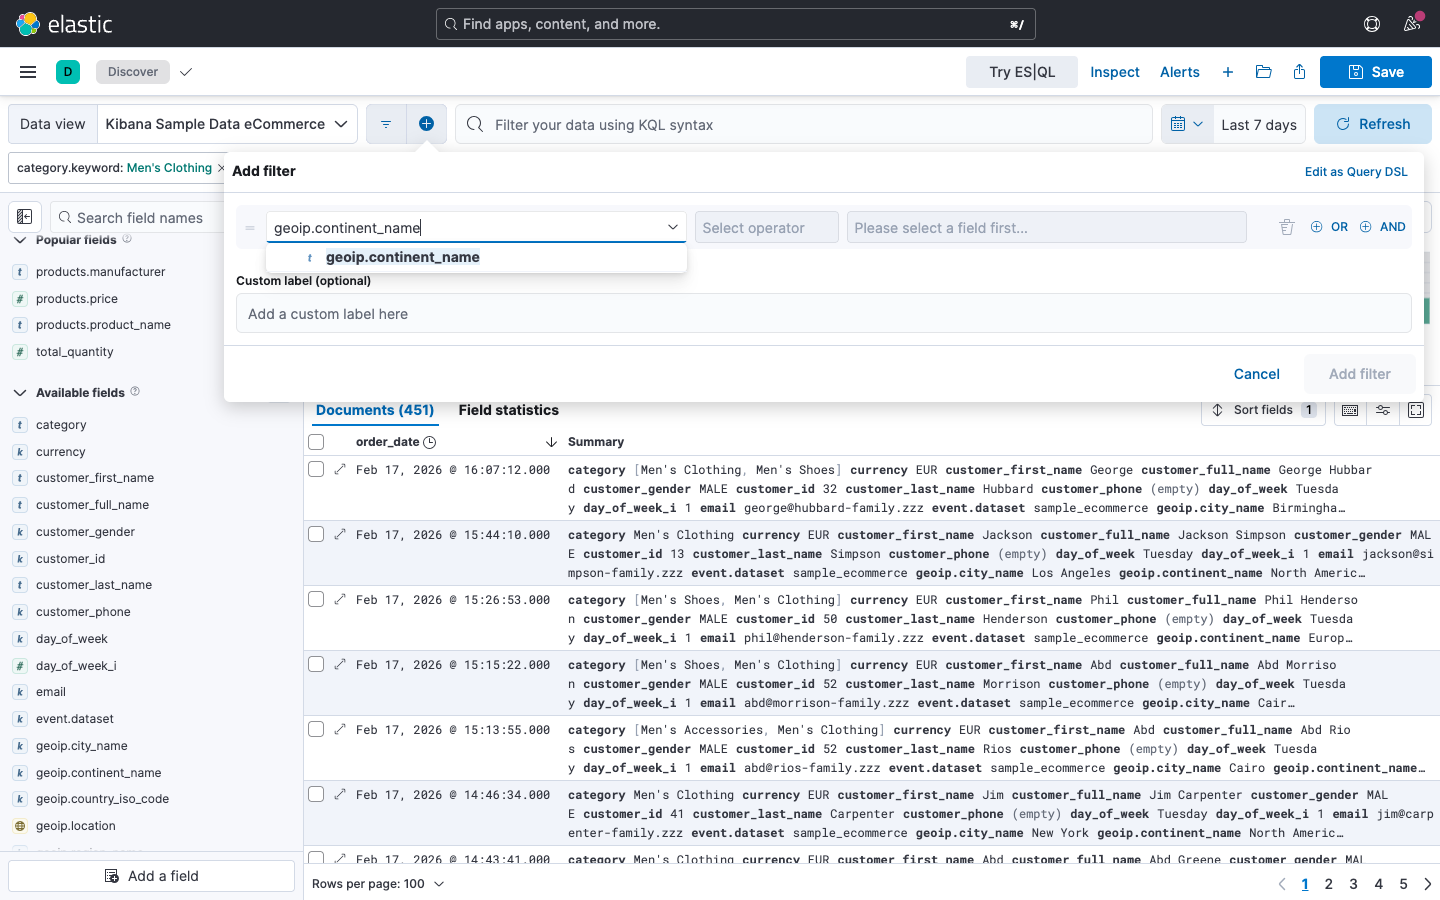This screenshot has width=1440, height=900.
Task: Select the 15:44:10 document row checkbox
Action: (x=316, y=535)
